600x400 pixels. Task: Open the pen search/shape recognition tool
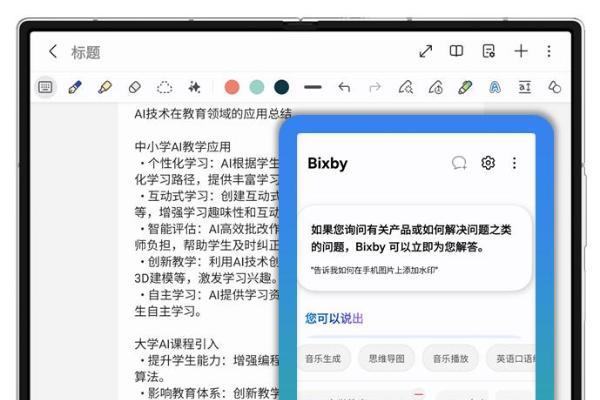coord(405,87)
